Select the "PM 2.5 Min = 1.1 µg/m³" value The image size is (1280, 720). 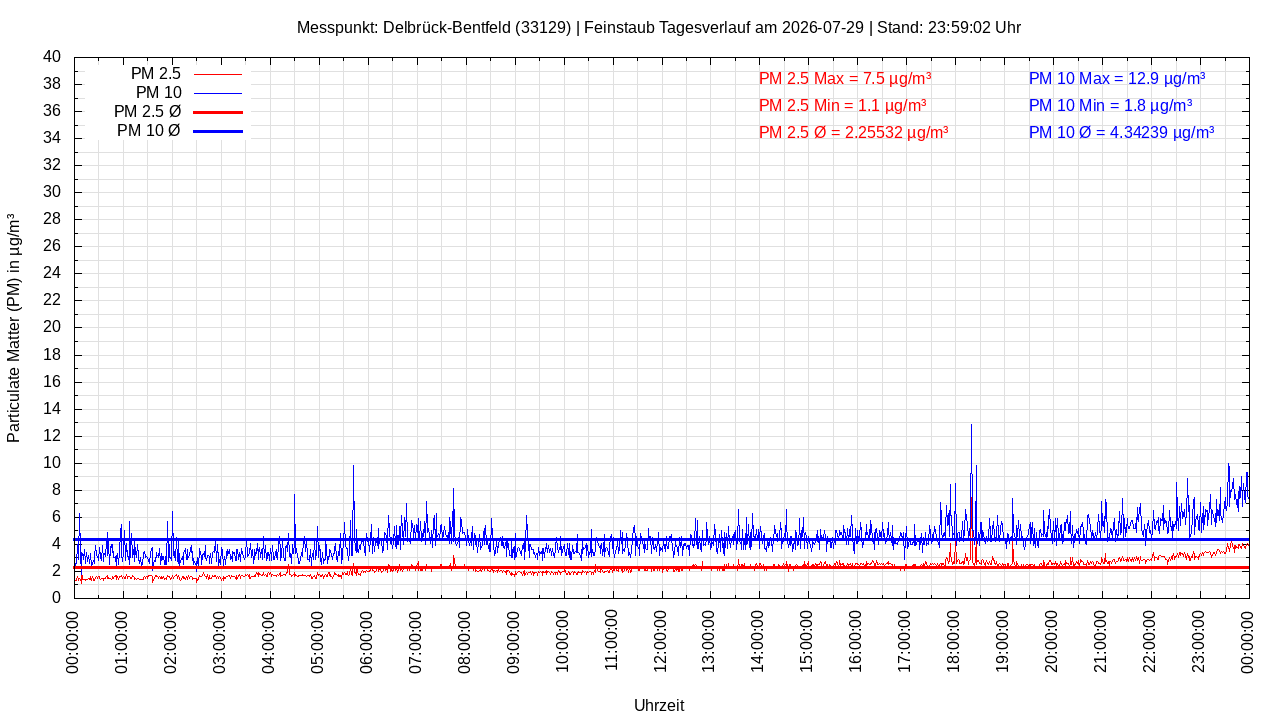(x=842, y=105)
